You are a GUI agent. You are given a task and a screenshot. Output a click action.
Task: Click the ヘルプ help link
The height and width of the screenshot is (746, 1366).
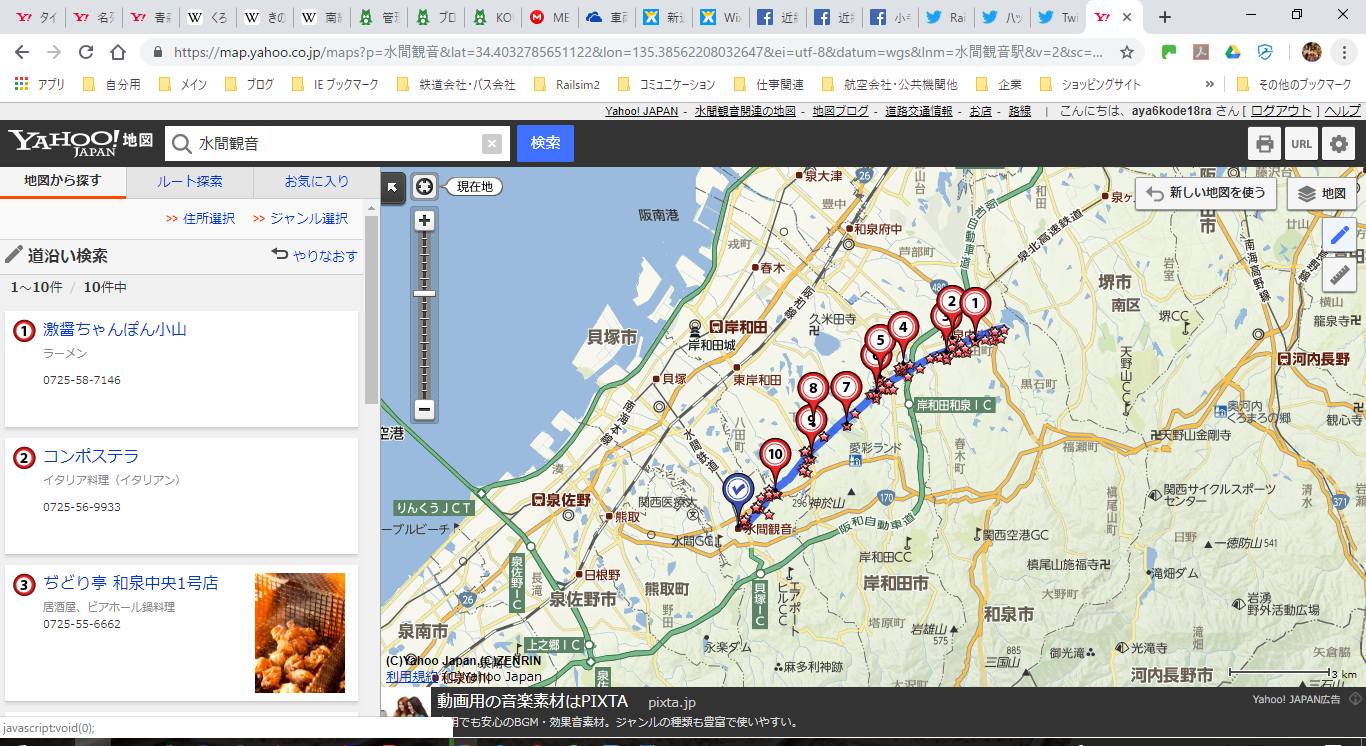coord(1342,111)
